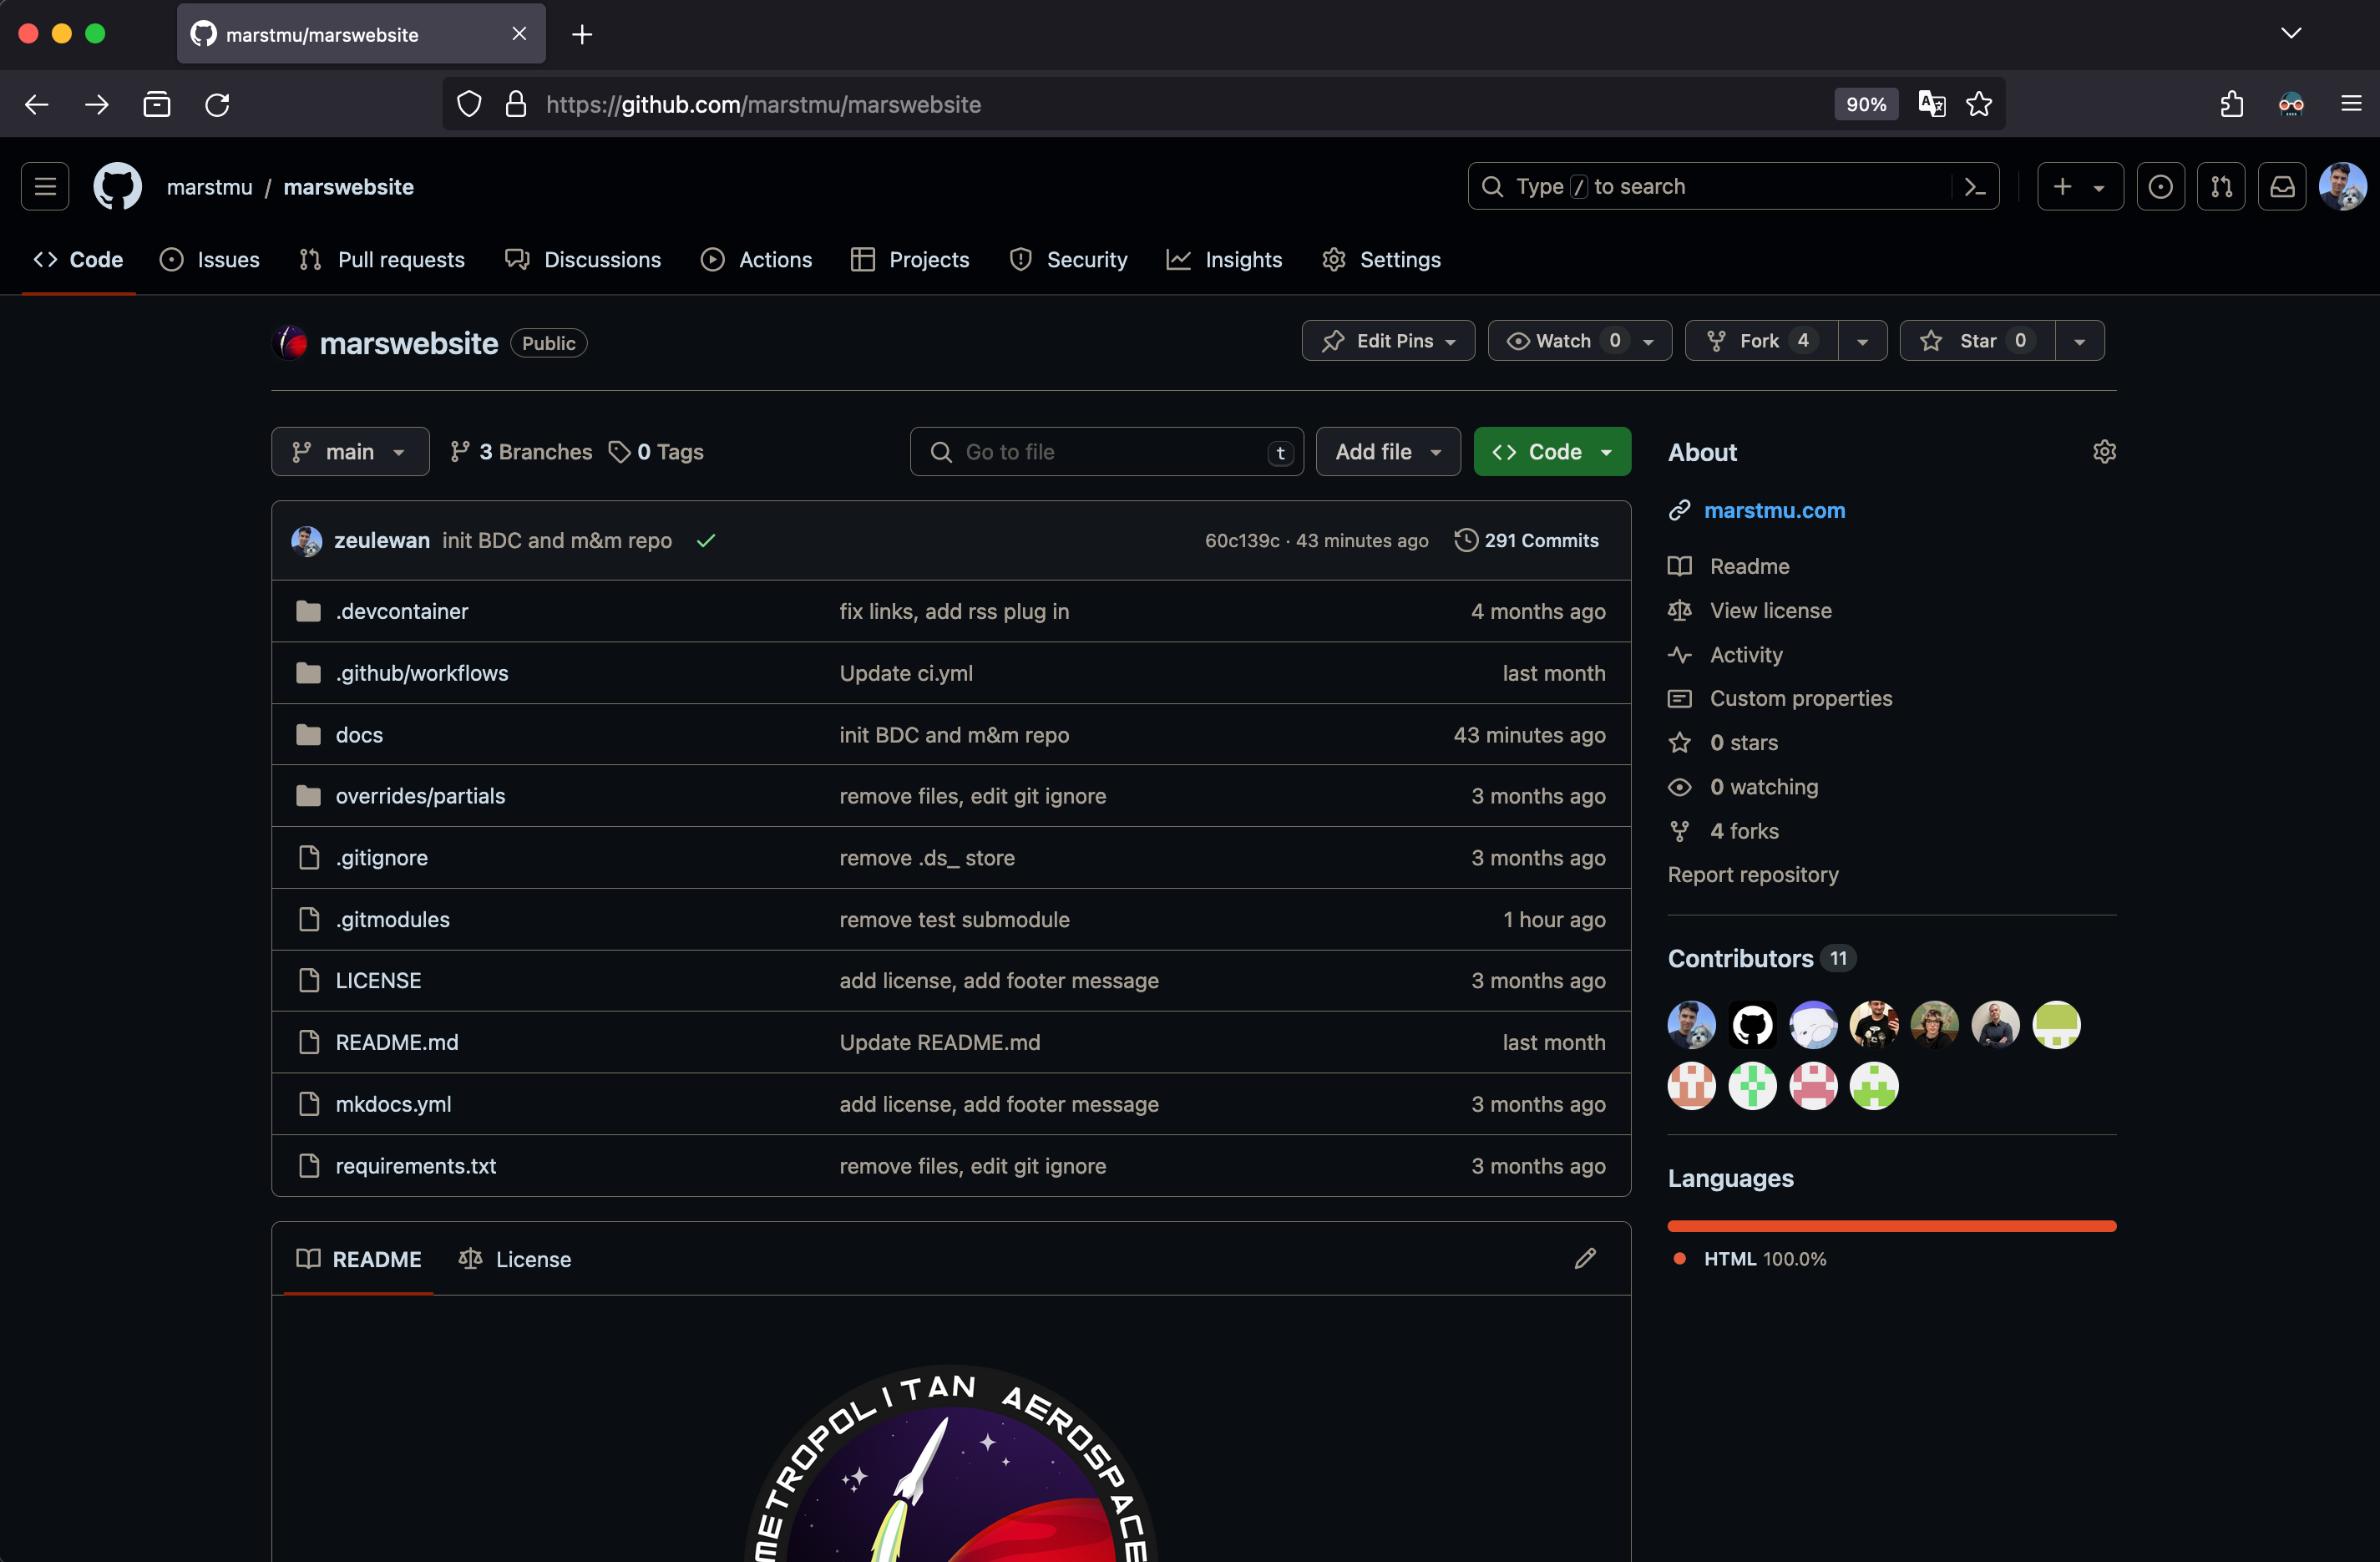
Task: Open the Add file dropdown
Action: point(1388,452)
